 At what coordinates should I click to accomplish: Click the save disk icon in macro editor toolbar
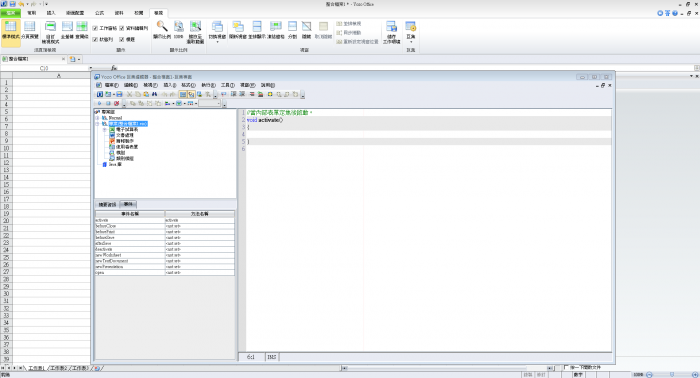click(119, 94)
